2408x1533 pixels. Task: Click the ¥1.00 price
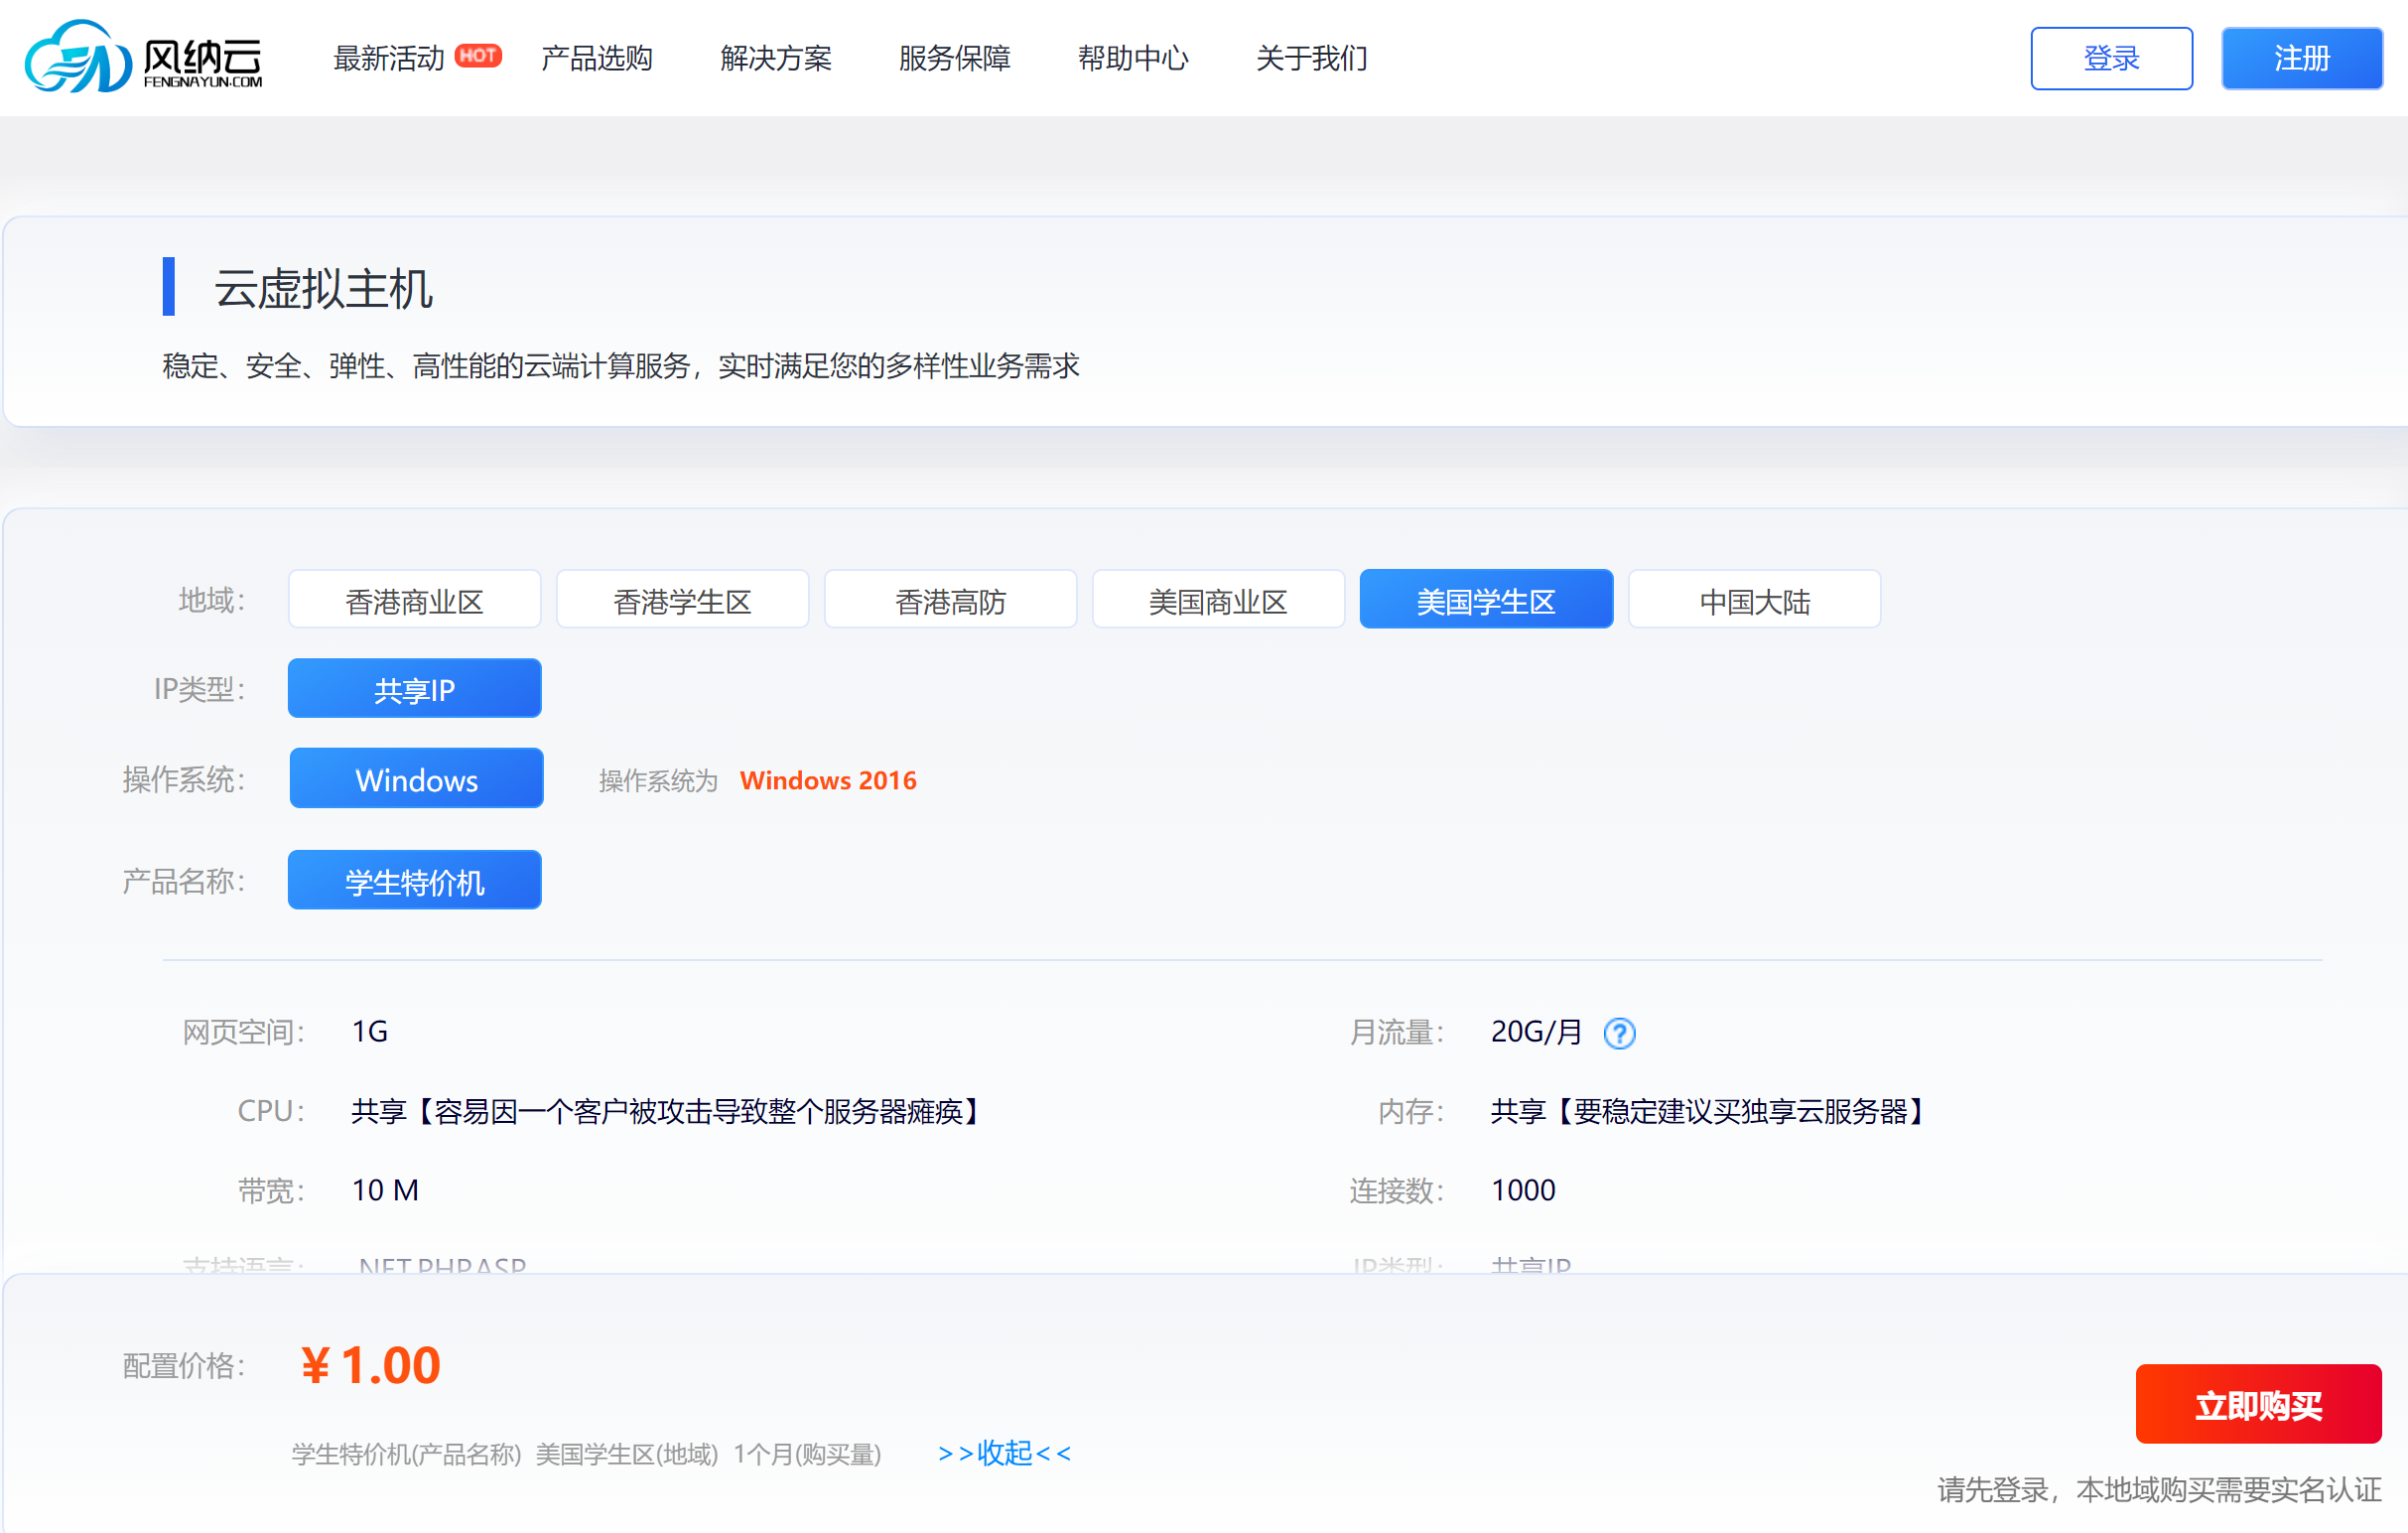point(371,1365)
